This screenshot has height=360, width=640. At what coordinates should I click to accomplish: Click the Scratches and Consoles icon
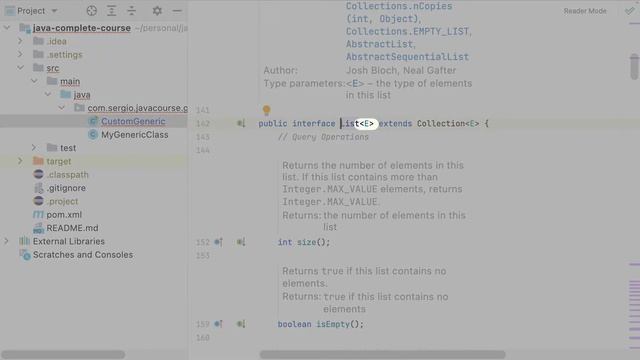point(25,255)
